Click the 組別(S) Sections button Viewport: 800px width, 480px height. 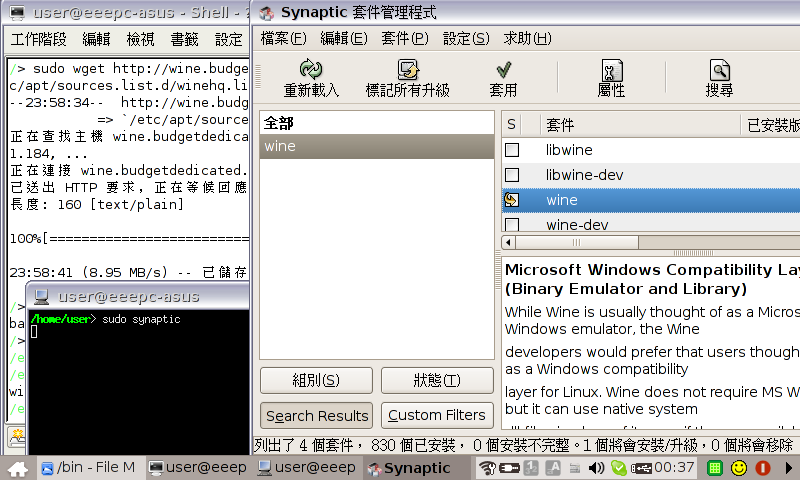(x=316, y=380)
